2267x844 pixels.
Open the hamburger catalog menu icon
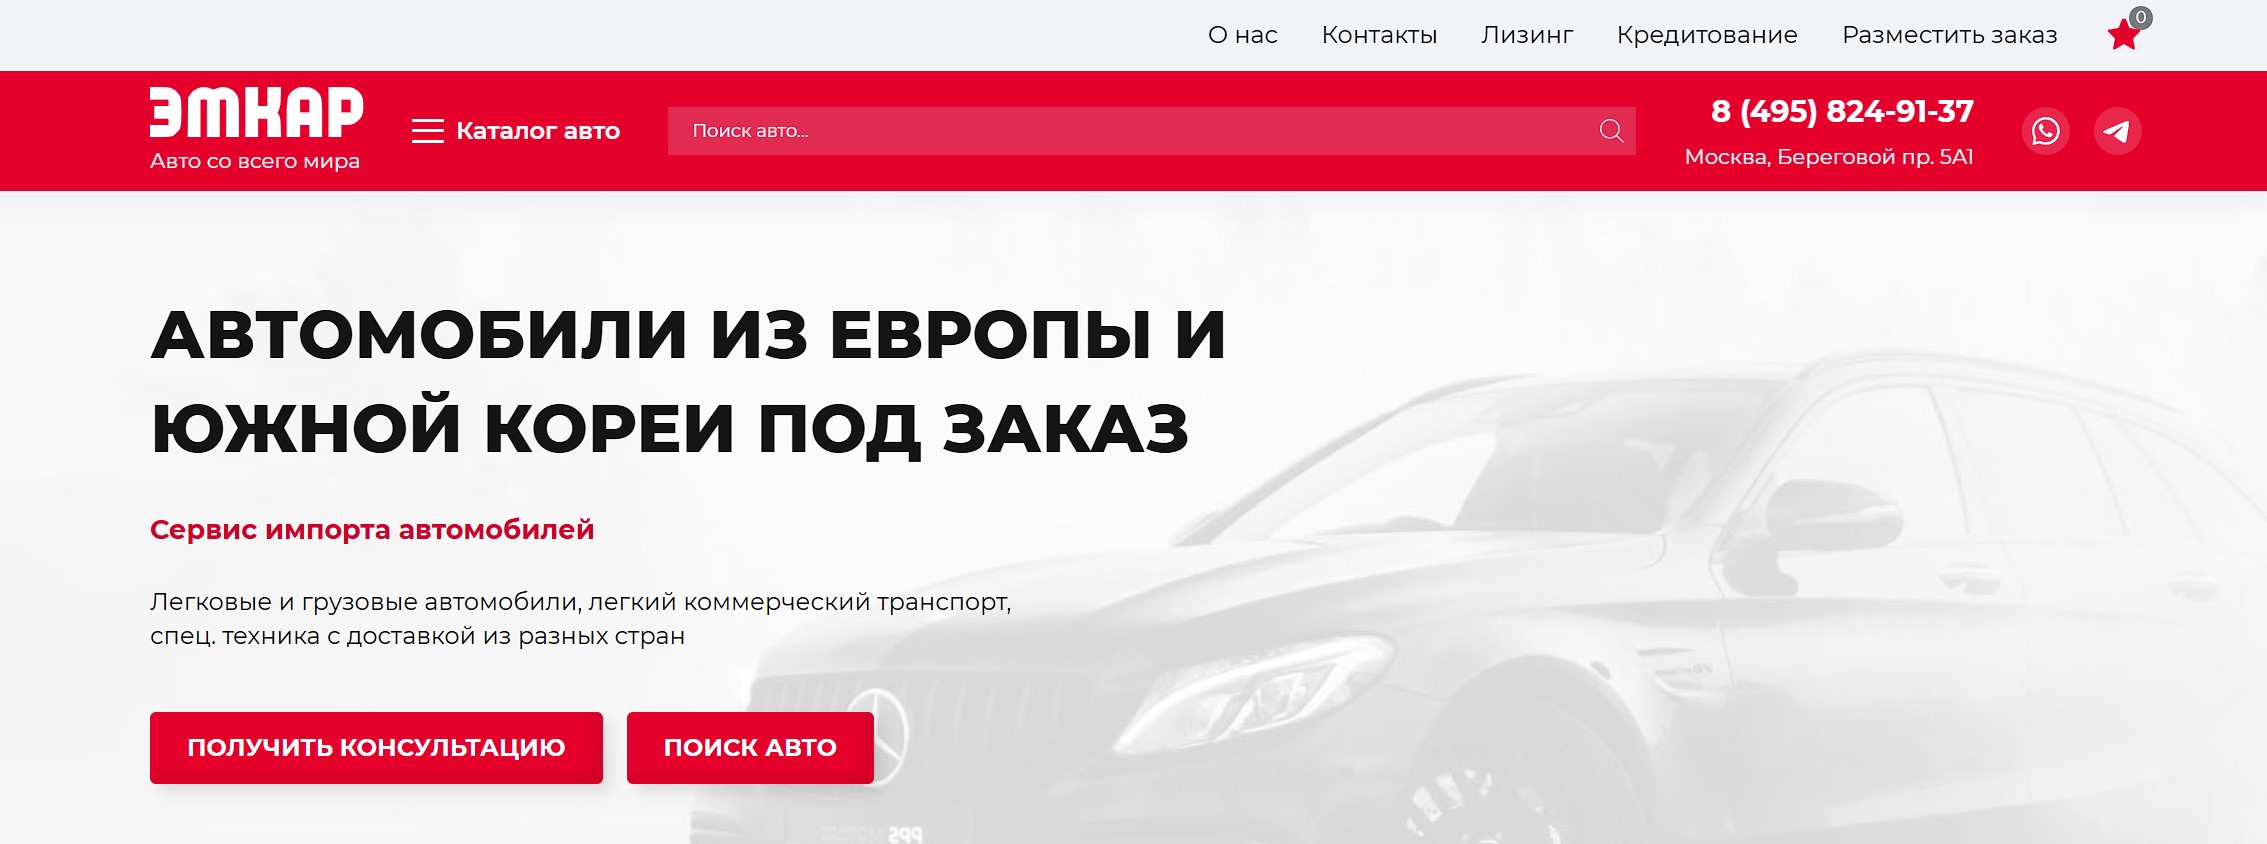427,131
